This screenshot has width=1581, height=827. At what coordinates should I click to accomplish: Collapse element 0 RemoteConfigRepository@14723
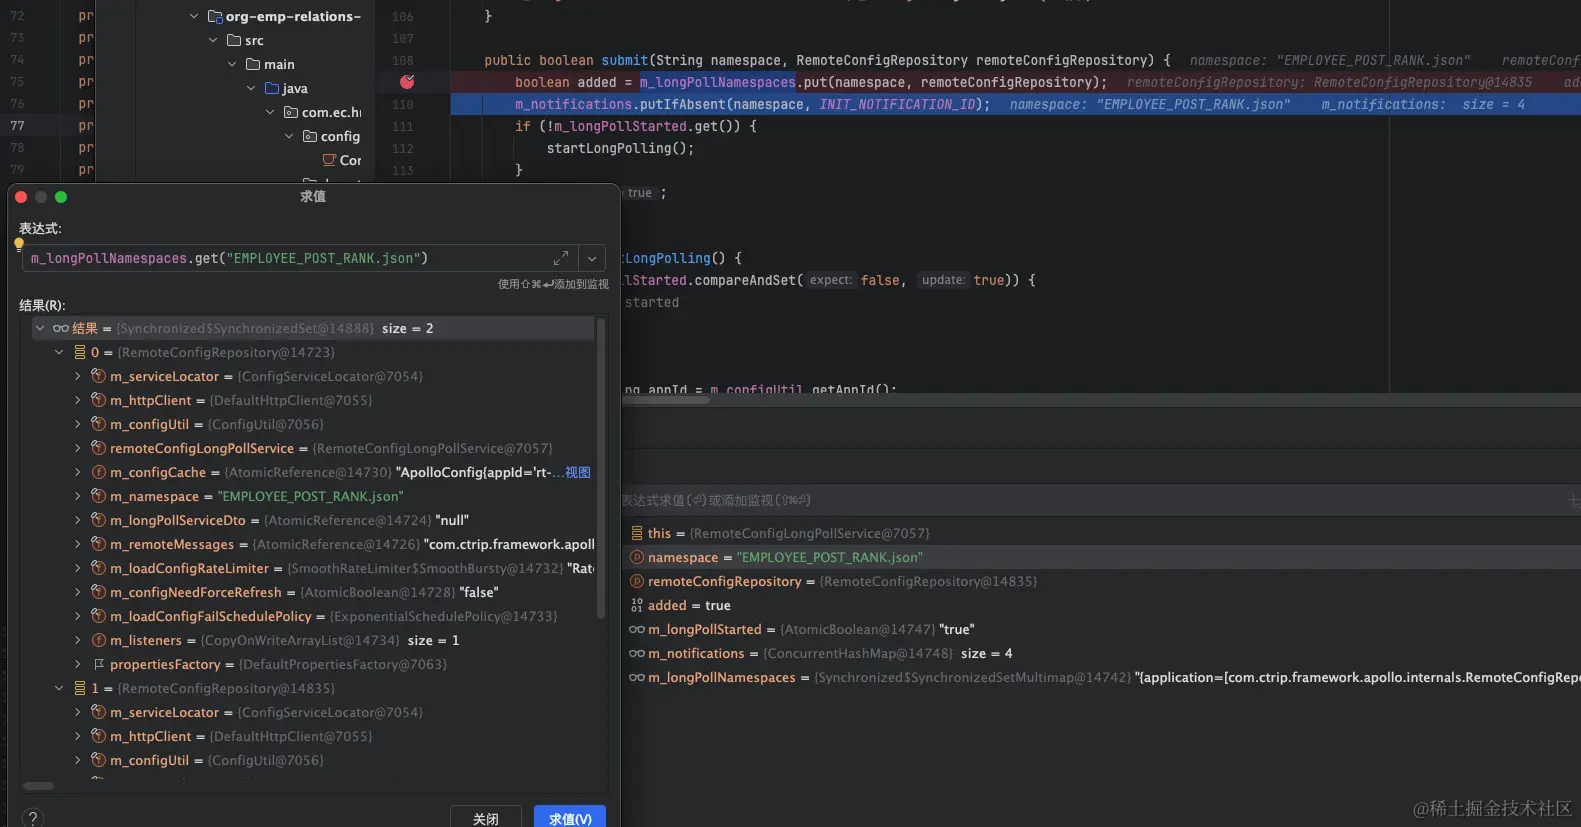pos(59,352)
